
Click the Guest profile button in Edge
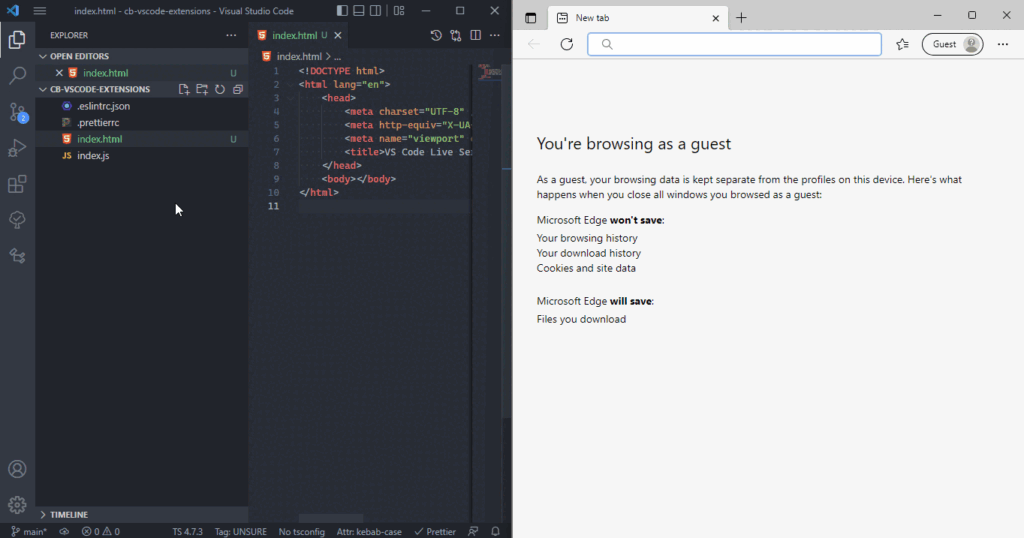[x=952, y=44]
